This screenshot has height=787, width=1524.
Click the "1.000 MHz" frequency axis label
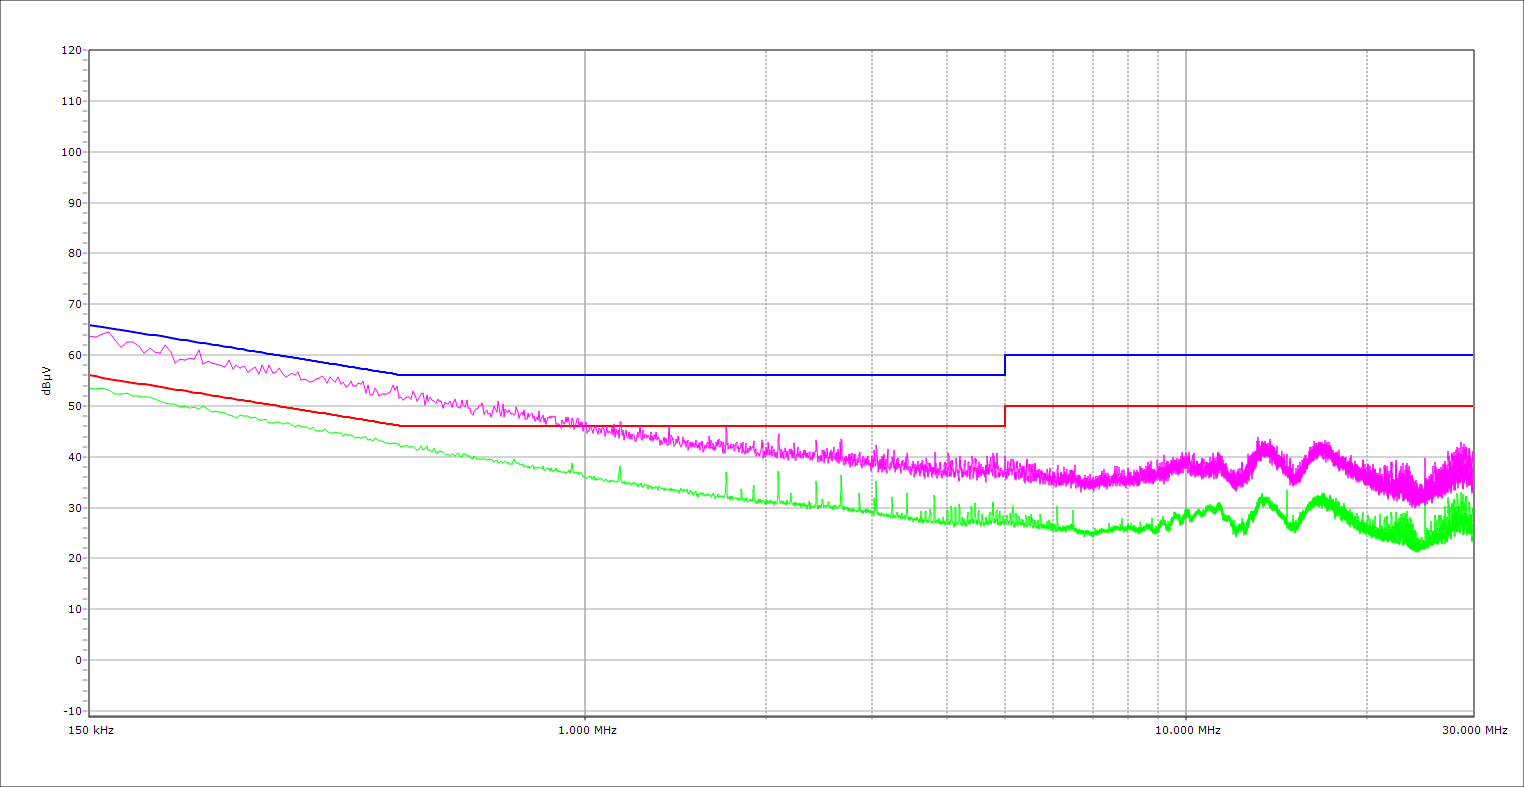coord(587,730)
